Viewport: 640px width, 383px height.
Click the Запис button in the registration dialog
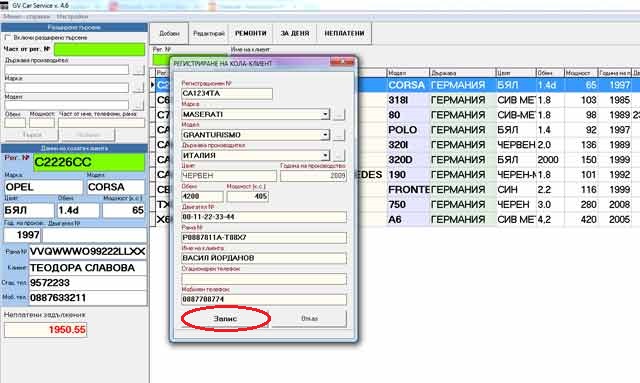coord(225,318)
